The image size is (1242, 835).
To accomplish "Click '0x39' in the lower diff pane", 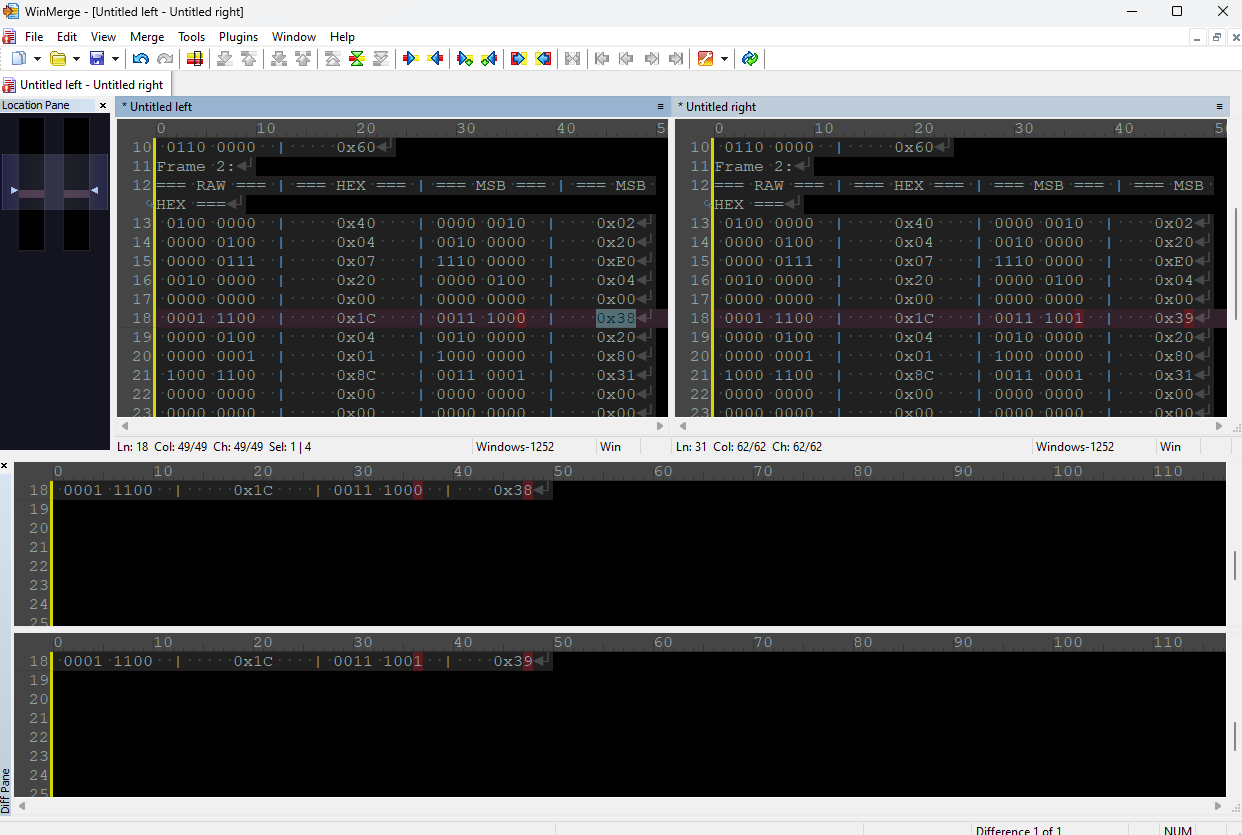I will click(x=513, y=661).
